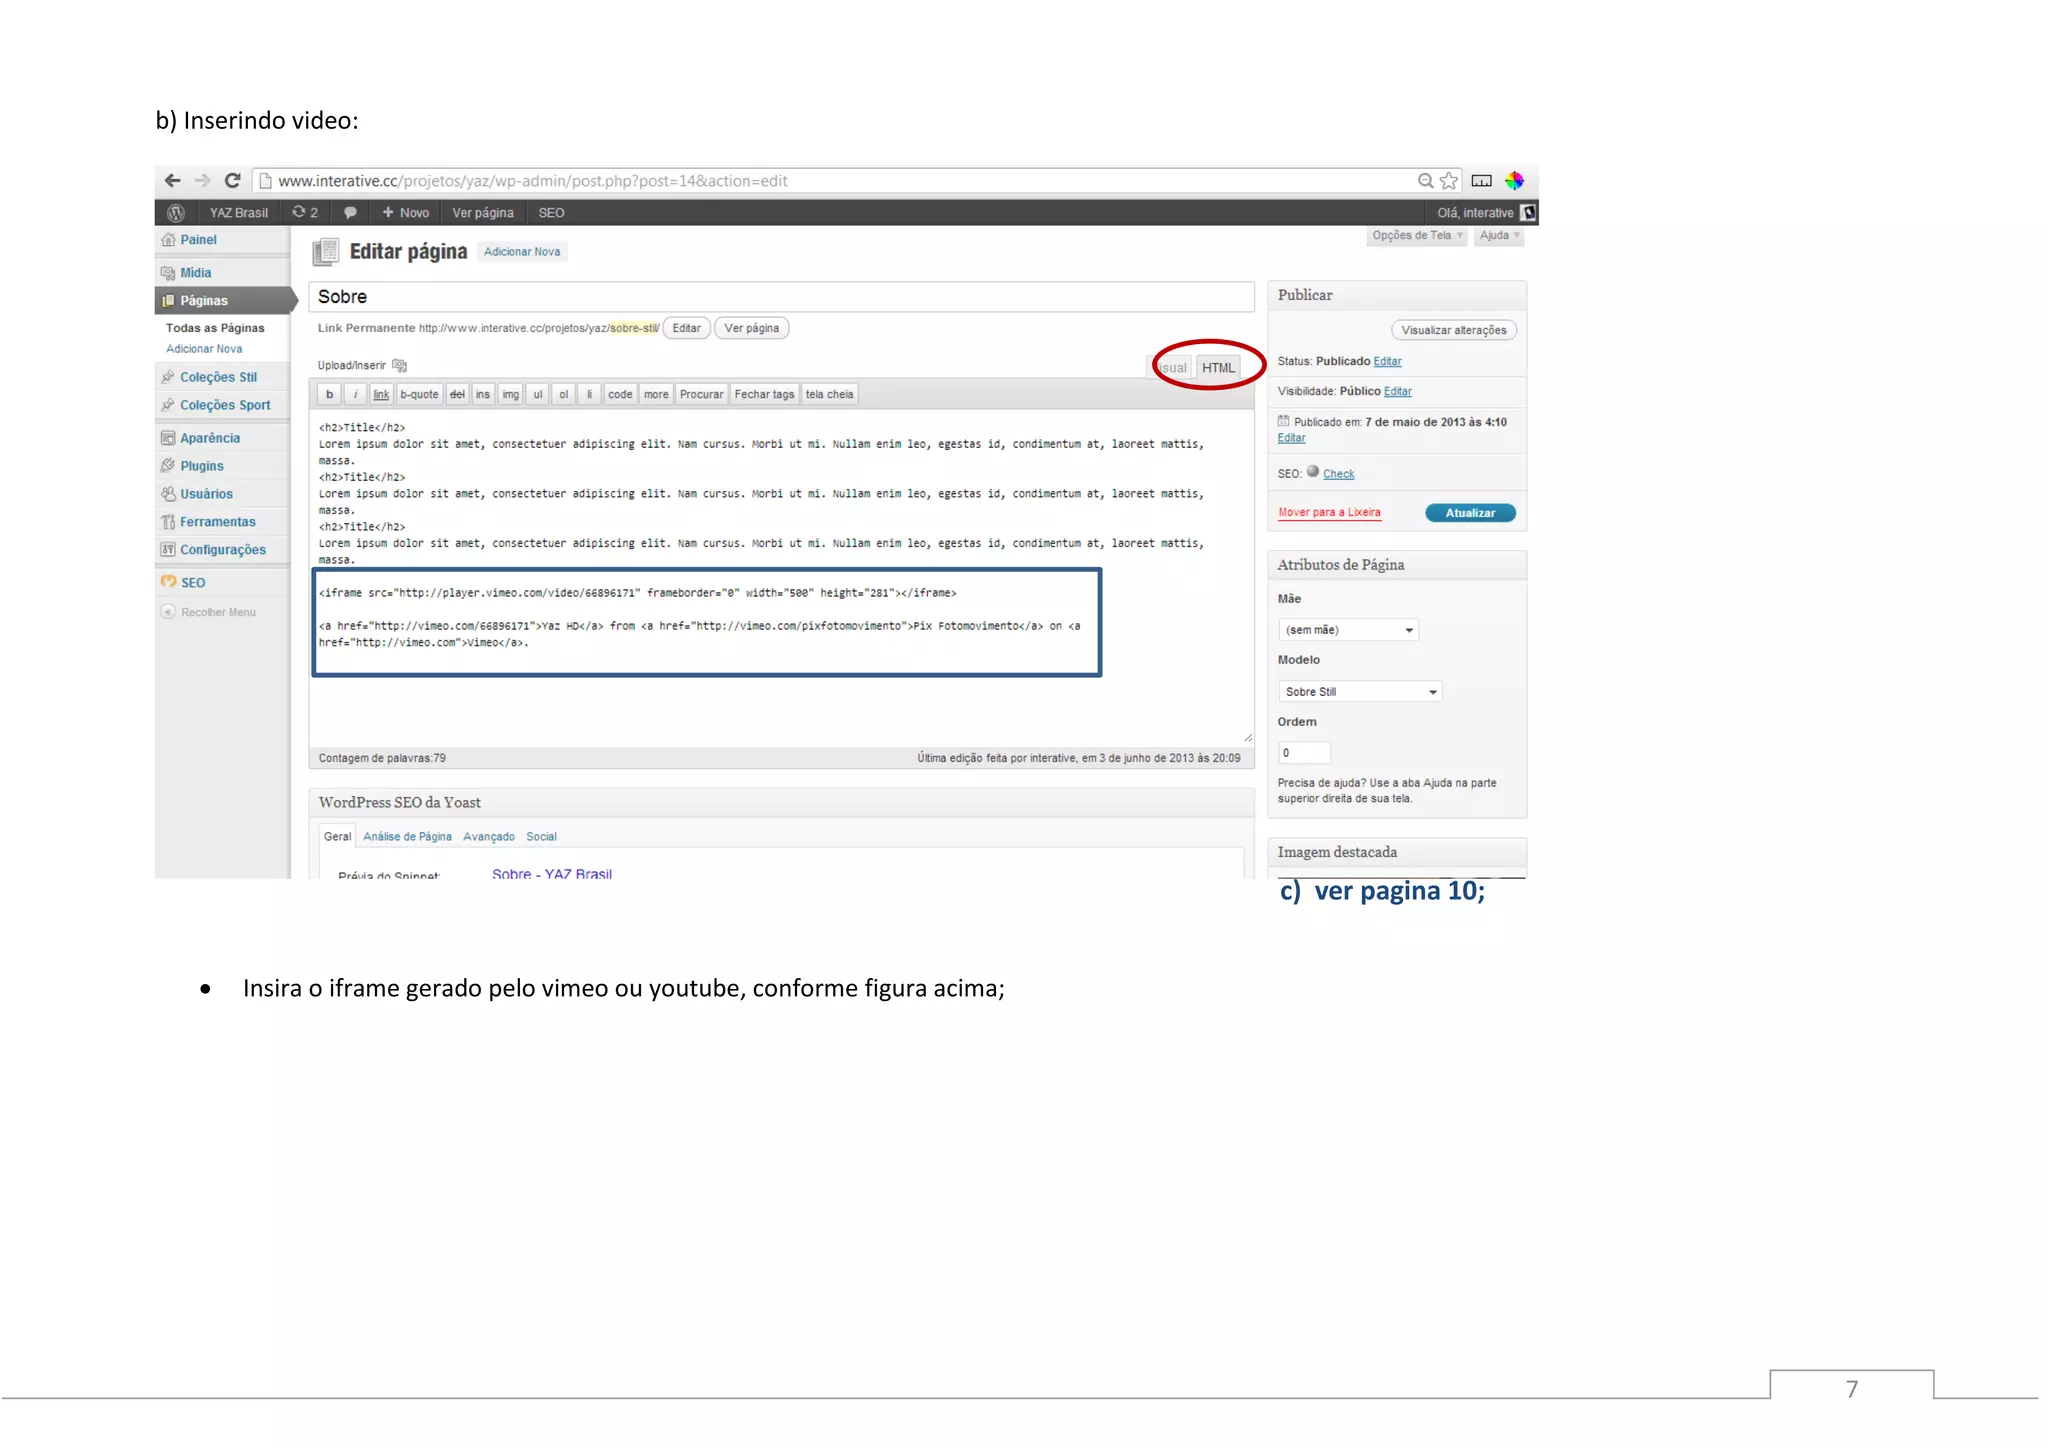The width and height of the screenshot is (2048, 1448).
Task: Click the Sobre title field
Action: 781,297
